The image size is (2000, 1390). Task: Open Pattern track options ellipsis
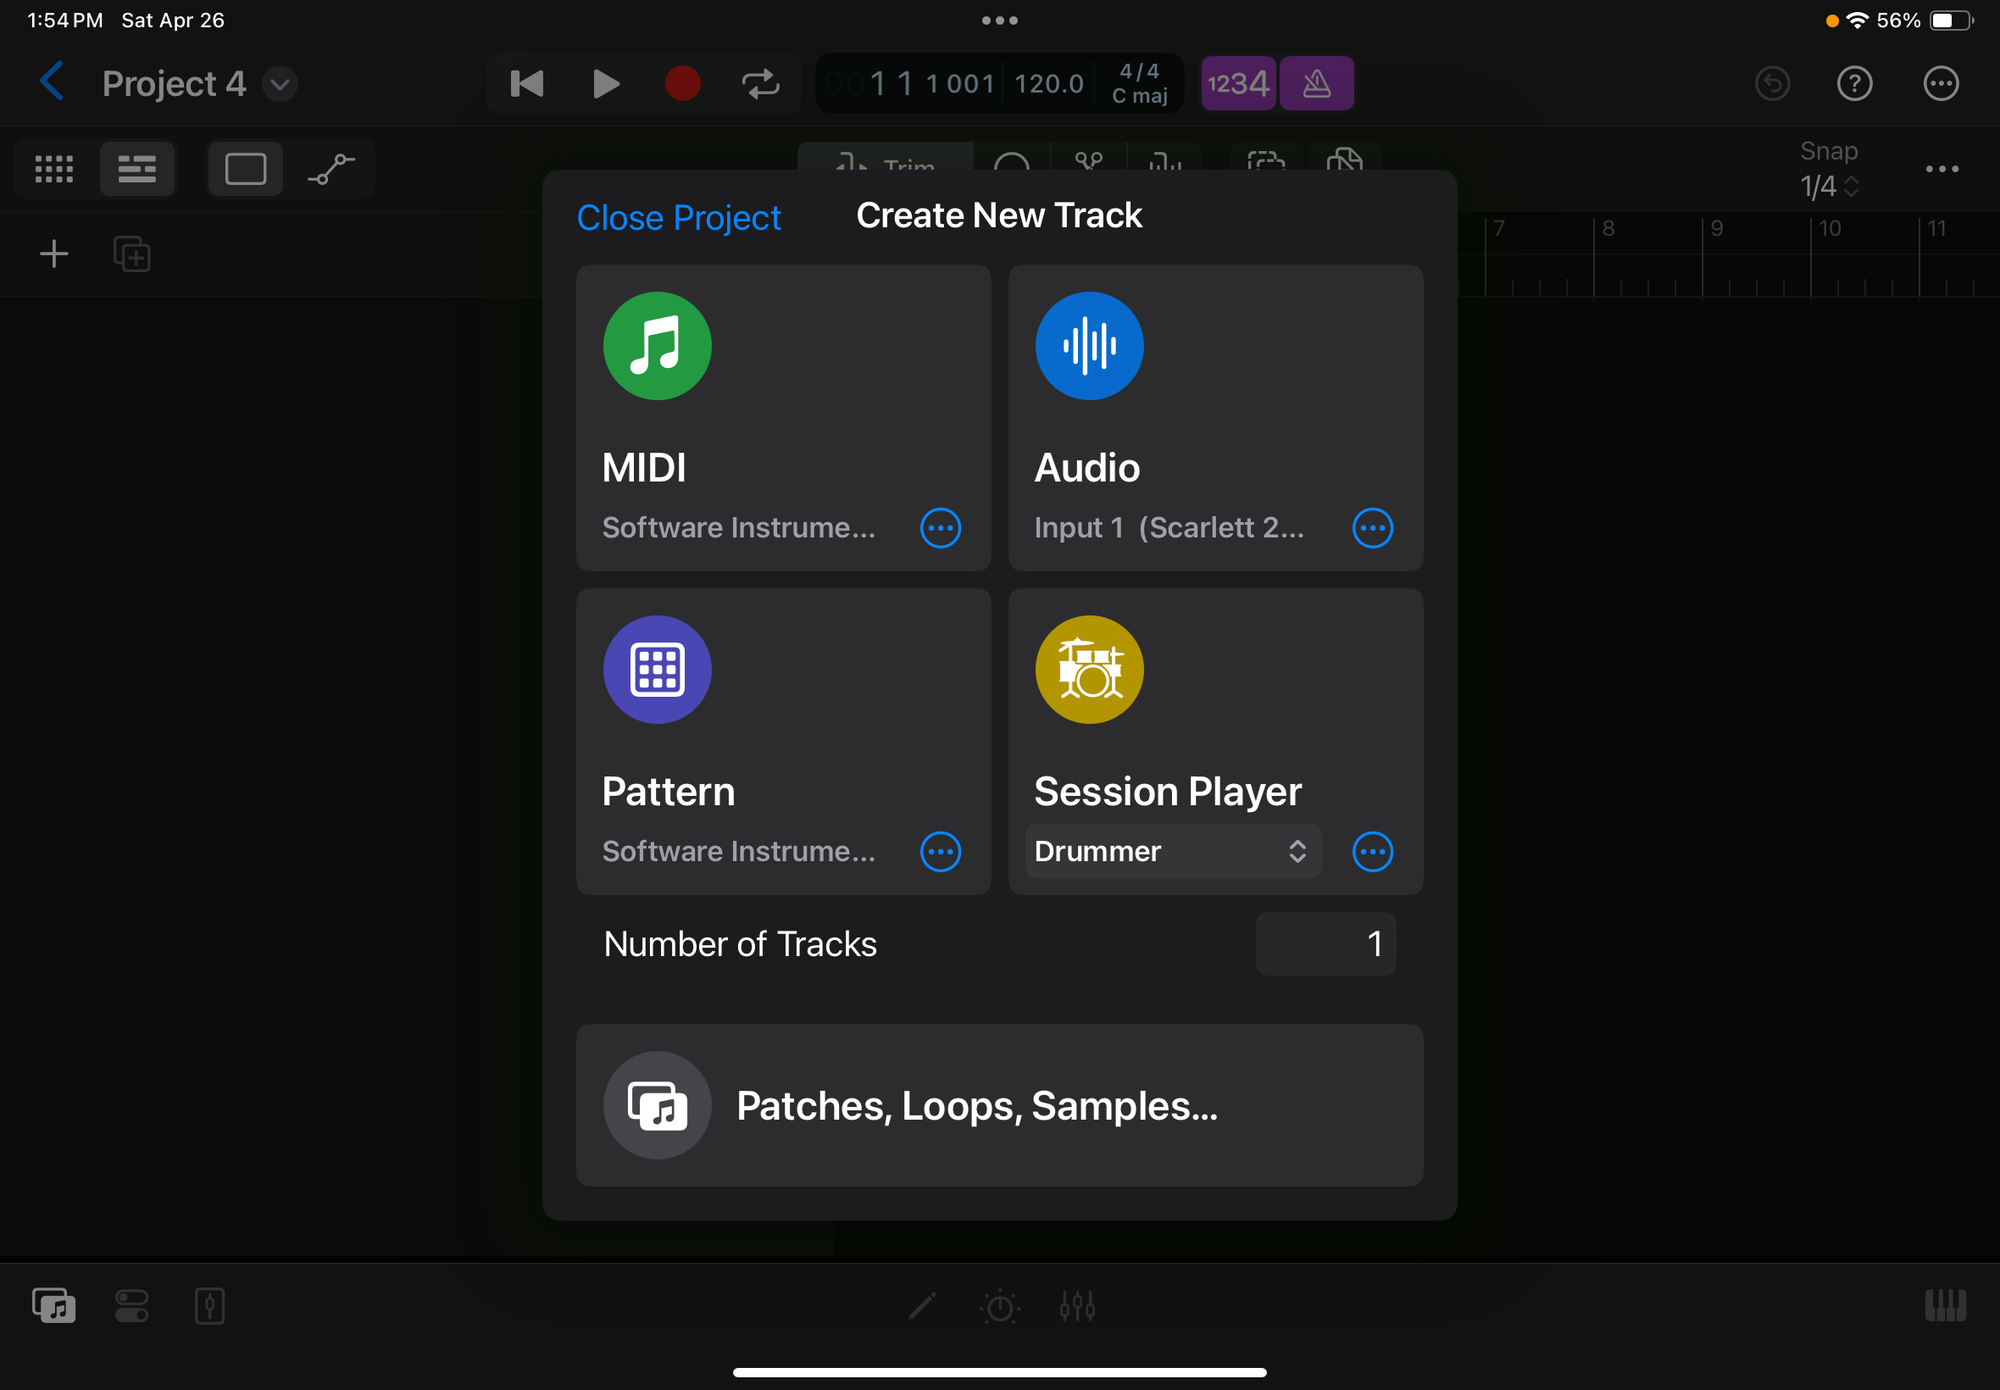pos(941,852)
